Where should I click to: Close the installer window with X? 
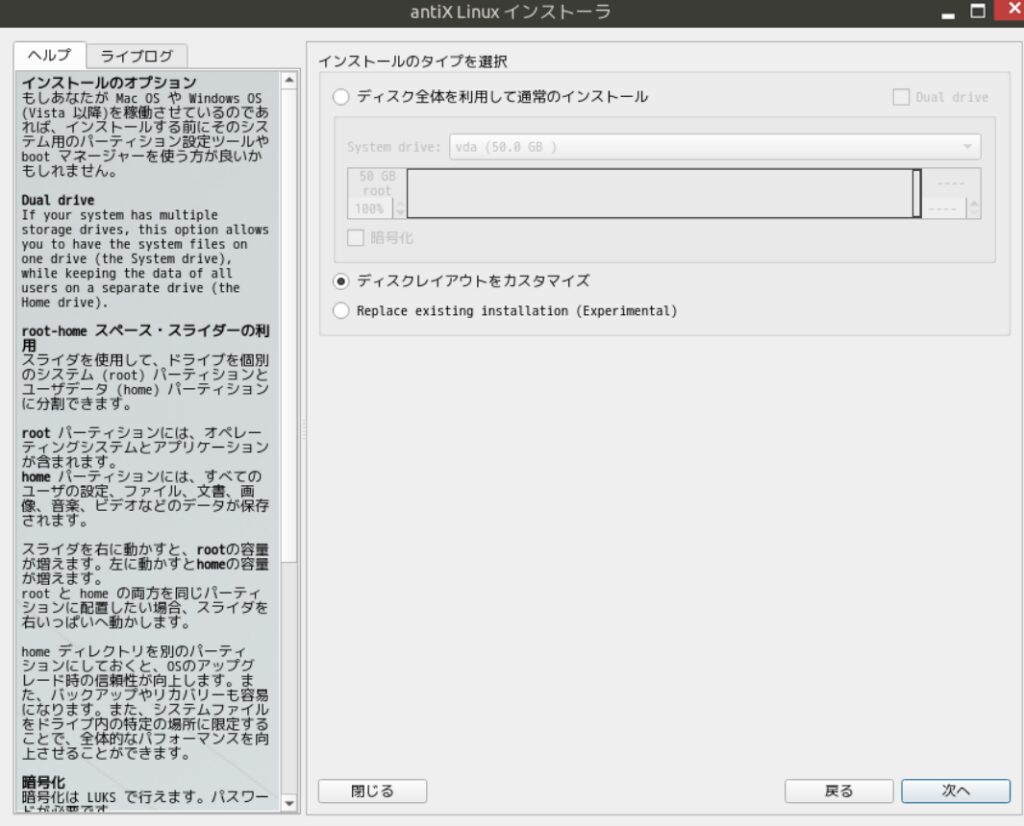click(x=1010, y=10)
